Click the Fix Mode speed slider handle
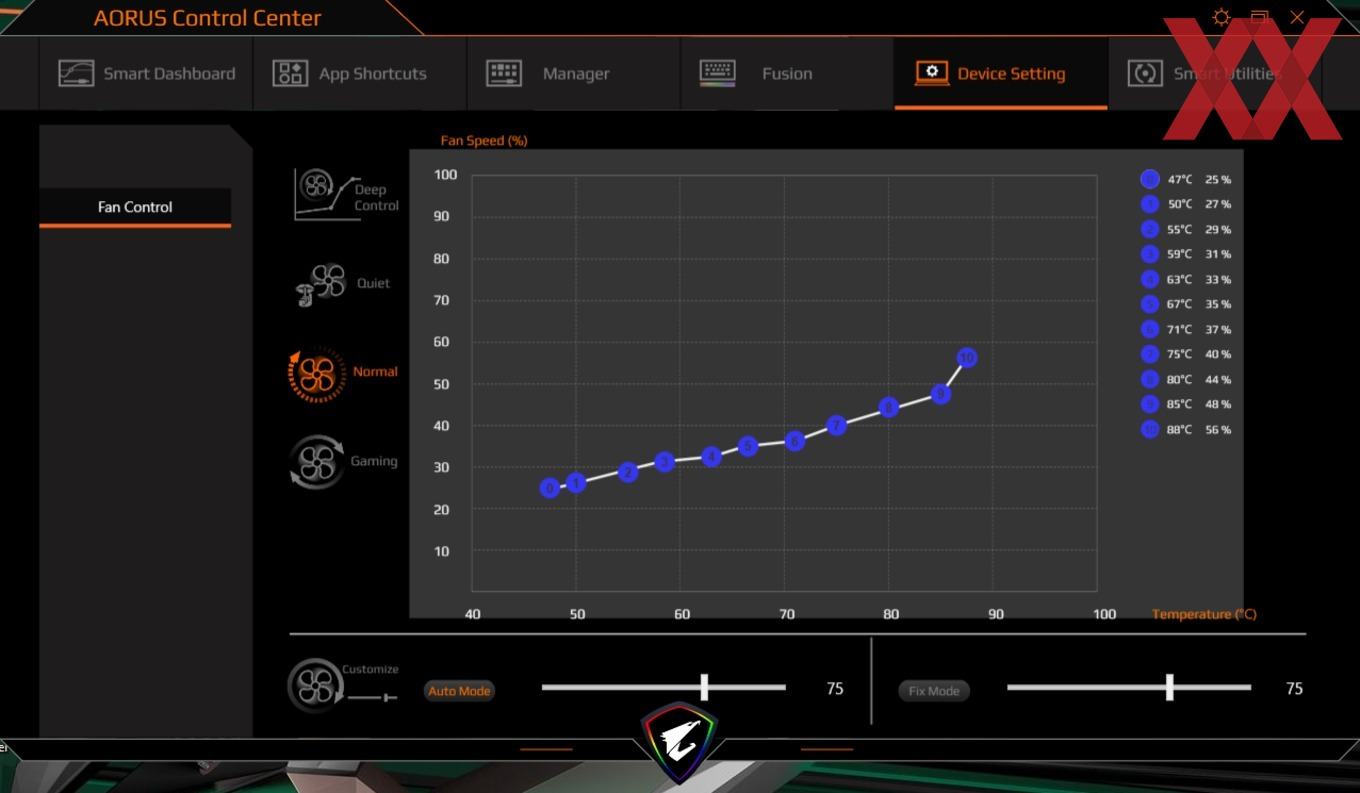This screenshot has height=793, width=1360. (1169, 687)
